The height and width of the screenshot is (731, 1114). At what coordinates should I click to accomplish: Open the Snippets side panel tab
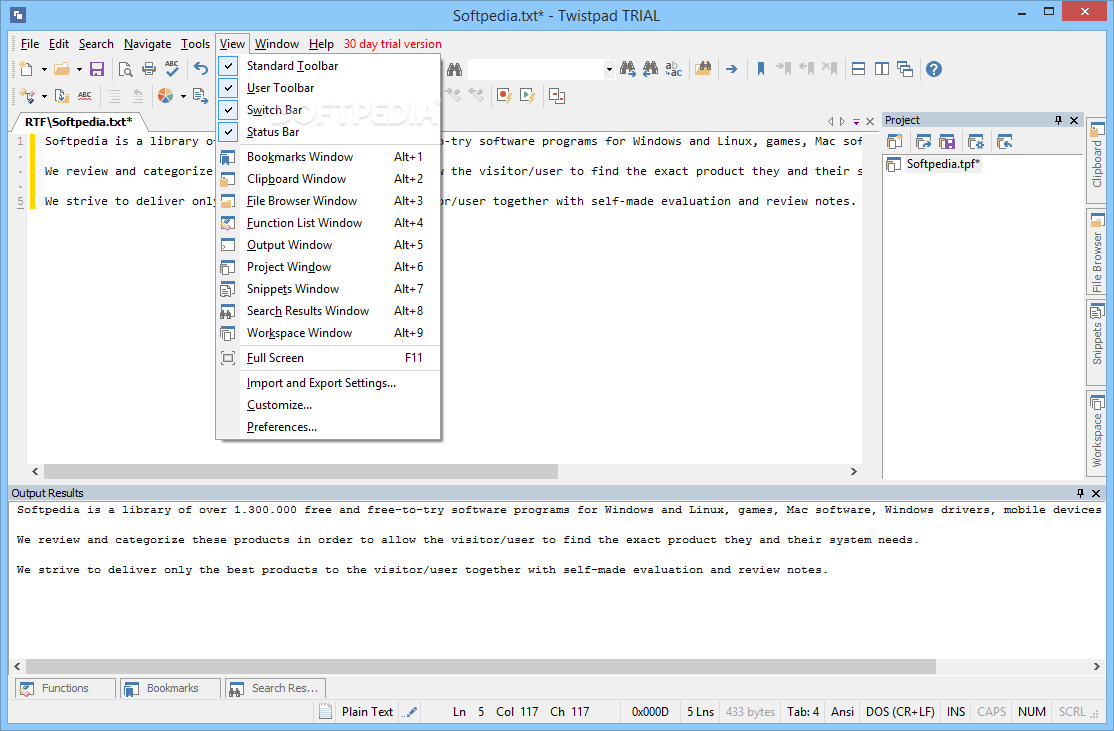pos(1096,343)
